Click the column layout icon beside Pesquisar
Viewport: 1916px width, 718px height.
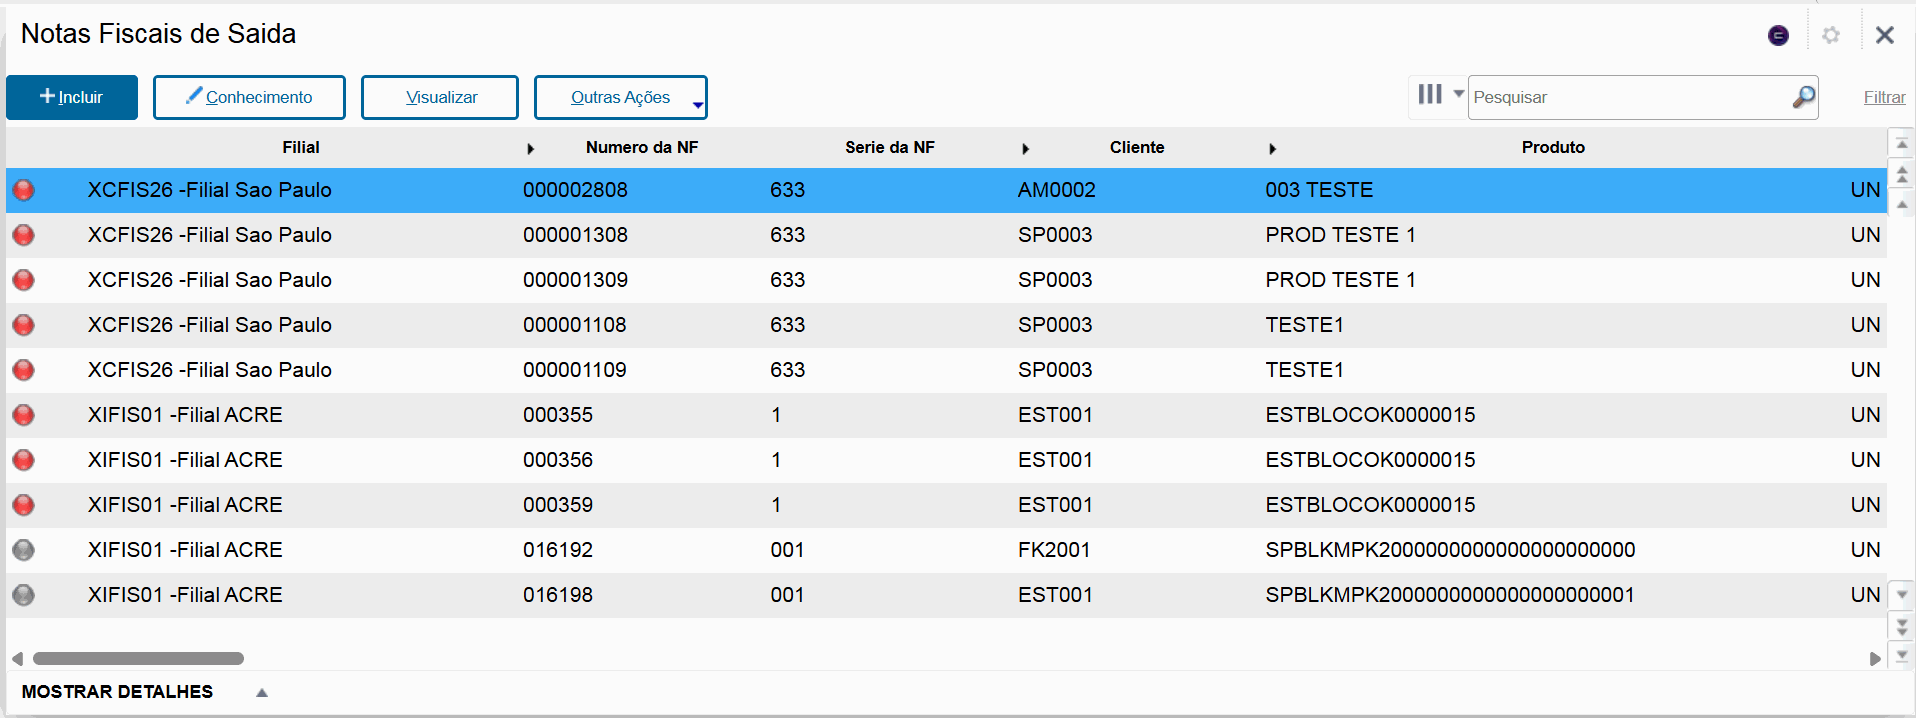click(1430, 95)
